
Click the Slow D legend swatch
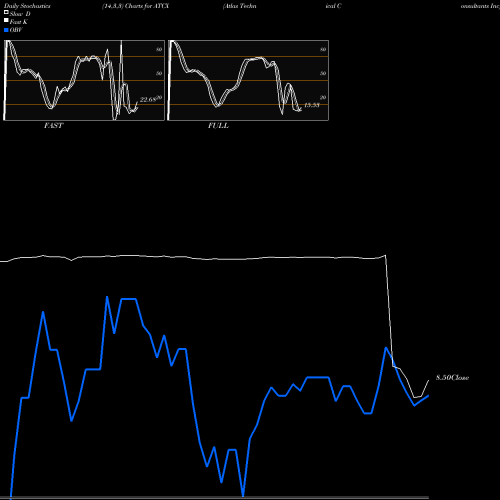(x=6, y=12)
